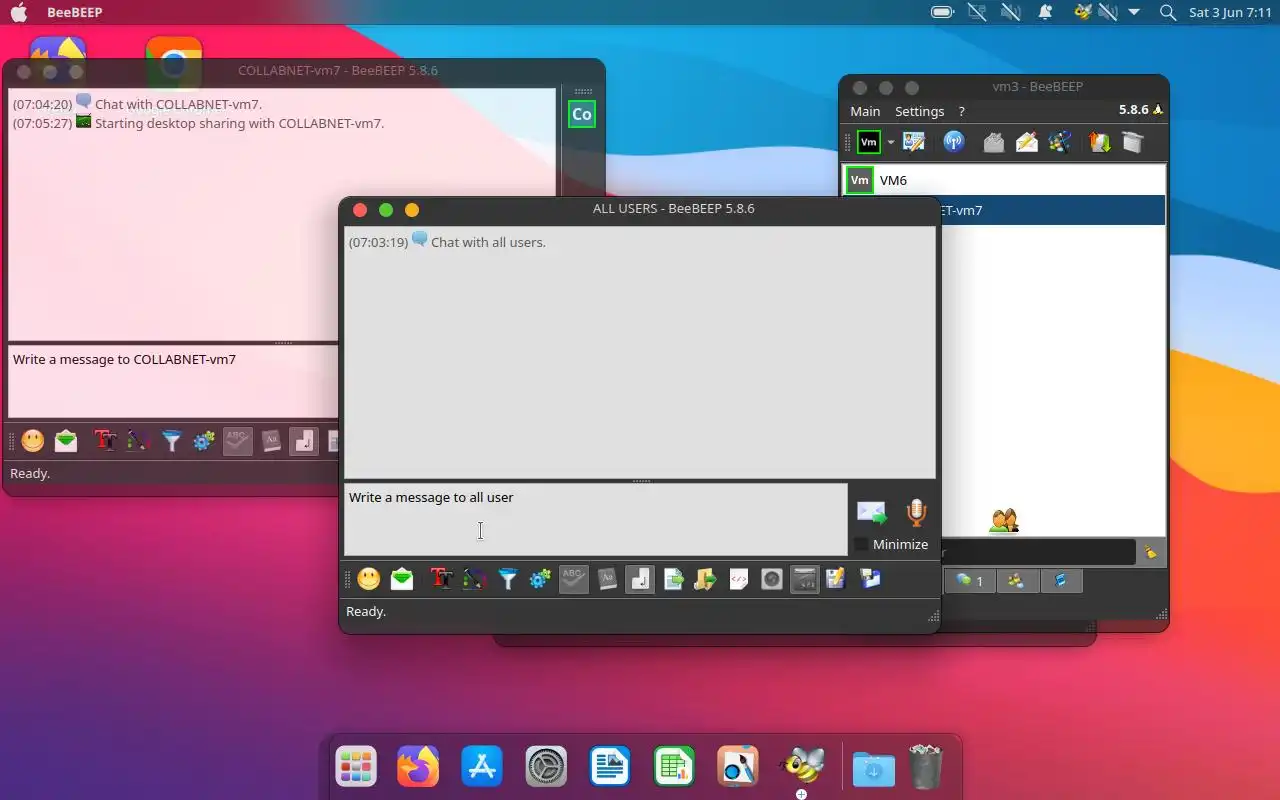The image size is (1280, 800).
Task: Click 'Chat with all users.' message text
Action: click(488, 242)
